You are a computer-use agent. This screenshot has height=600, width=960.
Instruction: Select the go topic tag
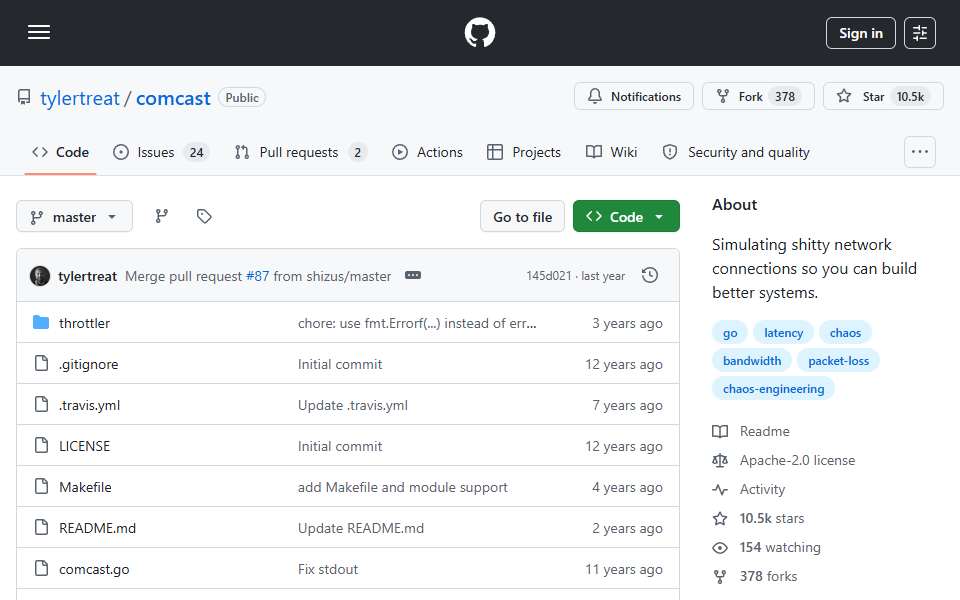(x=730, y=332)
